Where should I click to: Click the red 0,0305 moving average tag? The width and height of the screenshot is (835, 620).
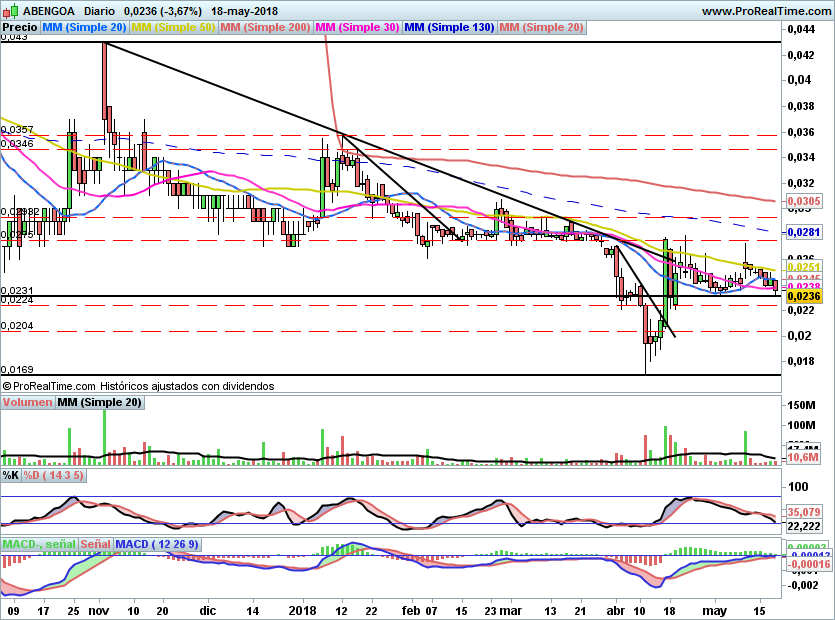(805, 201)
